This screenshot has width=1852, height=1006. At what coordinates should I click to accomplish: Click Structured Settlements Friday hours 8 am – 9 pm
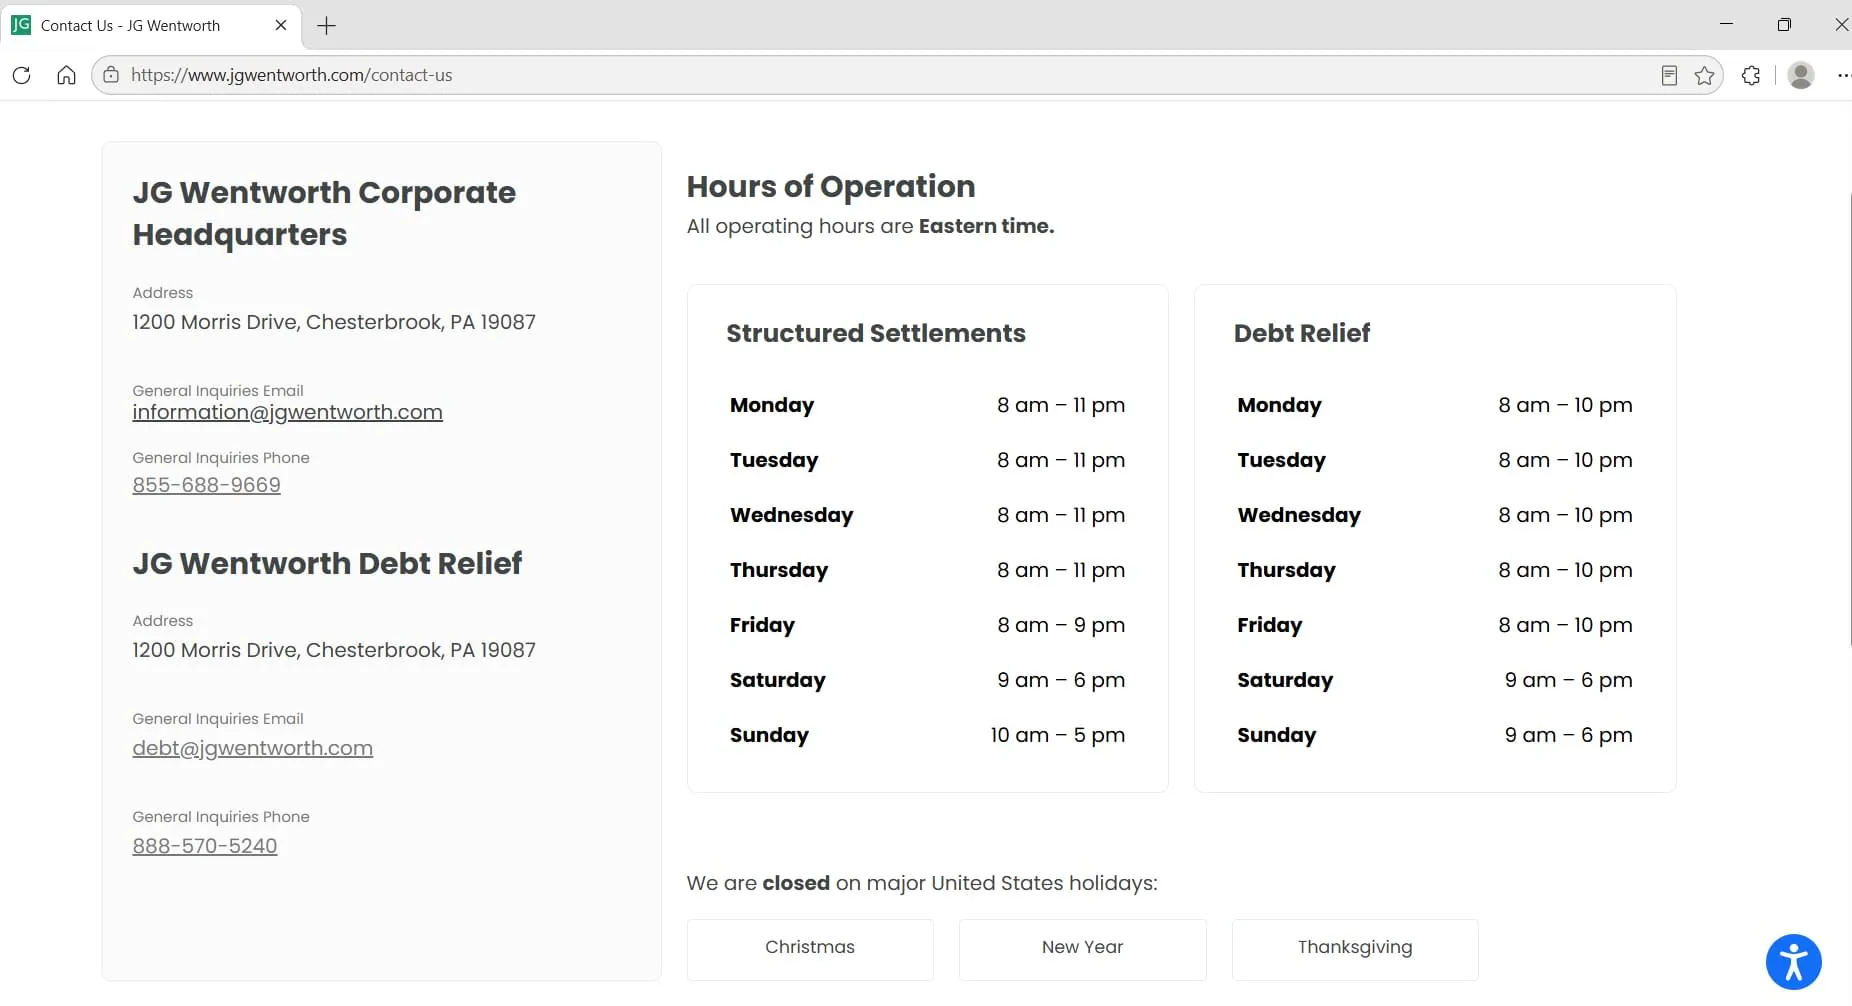click(1061, 625)
